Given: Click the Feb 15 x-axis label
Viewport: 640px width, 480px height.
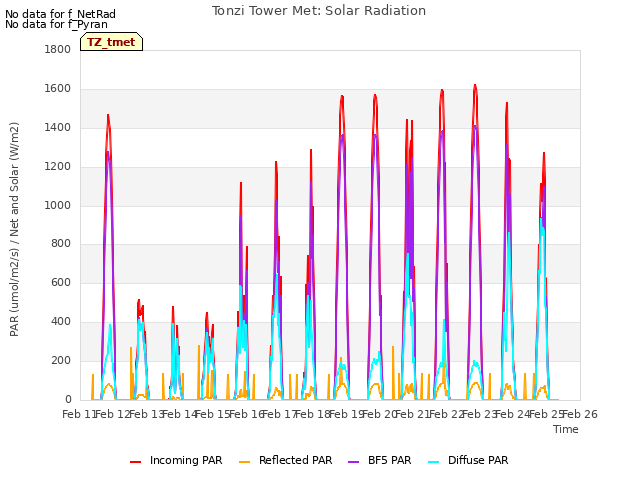Looking at the screenshot, I should [212, 414].
